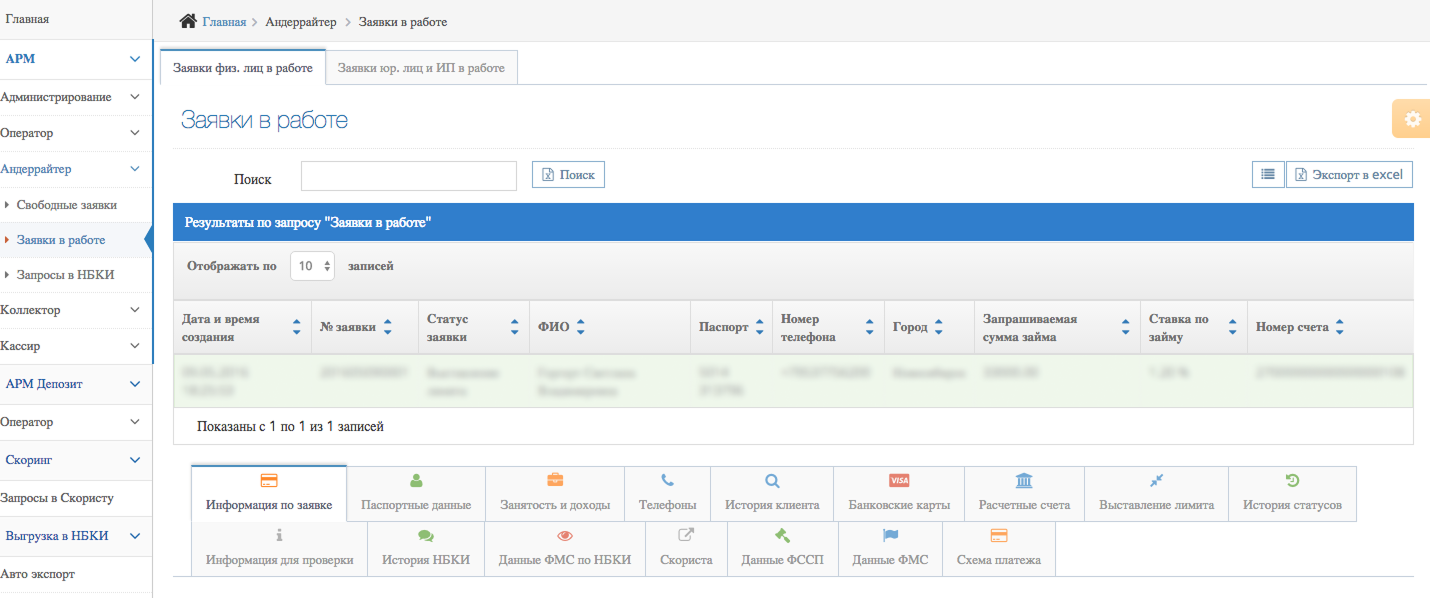Sort by Дата и время создания column
Screen dimensions: 1430x598
pyautogui.click(x=296, y=327)
